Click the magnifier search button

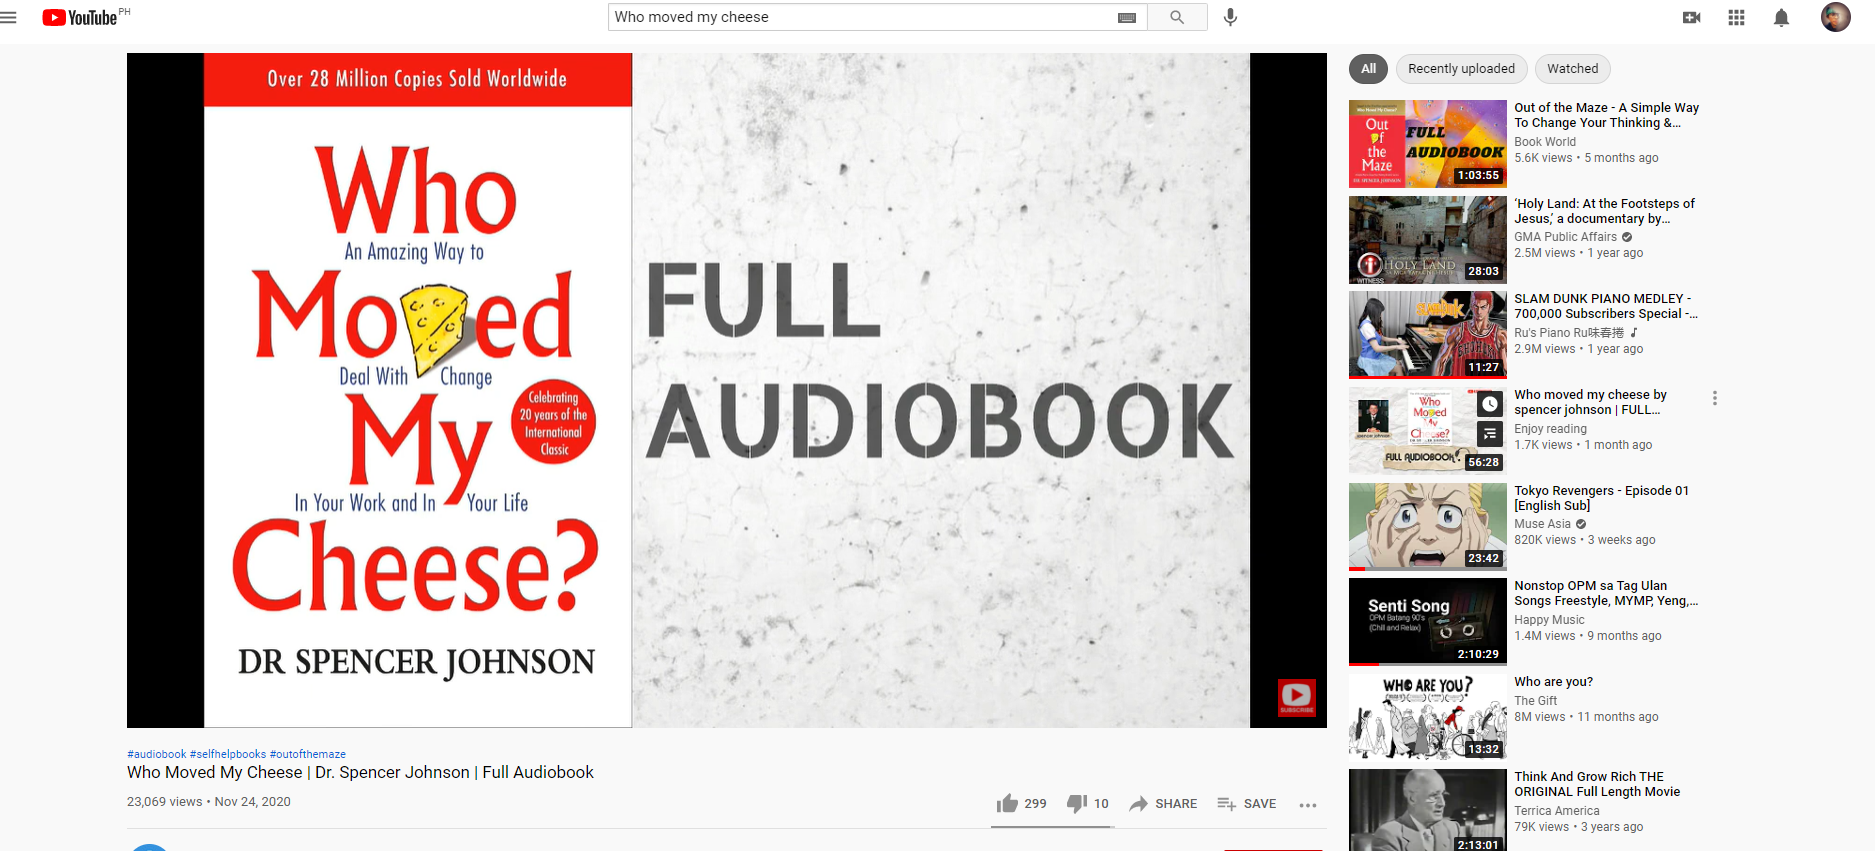click(x=1177, y=17)
